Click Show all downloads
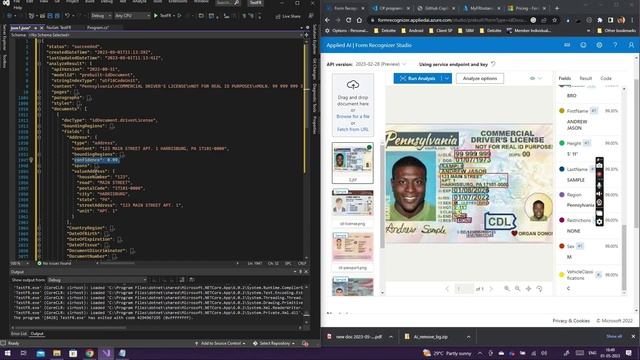The width and height of the screenshot is (640, 360). click(x=614, y=336)
